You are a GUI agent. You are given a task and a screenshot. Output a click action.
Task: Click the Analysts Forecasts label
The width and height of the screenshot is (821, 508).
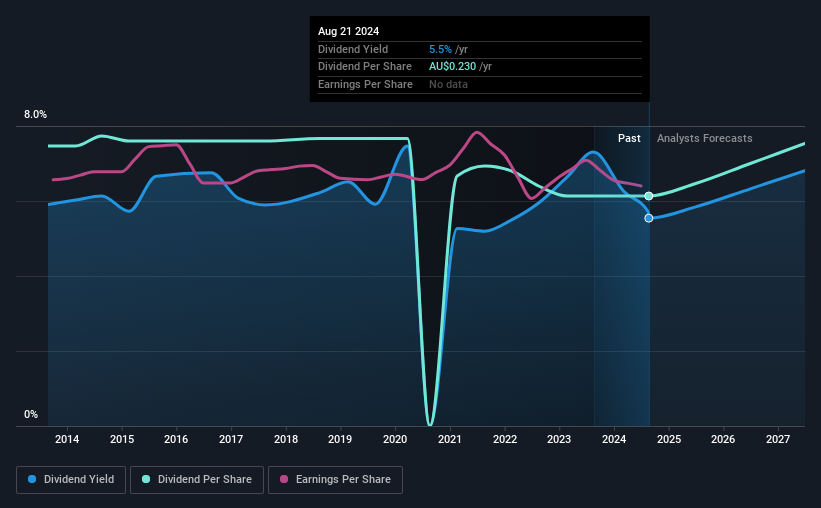pyautogui.click(x=705, y=138)
